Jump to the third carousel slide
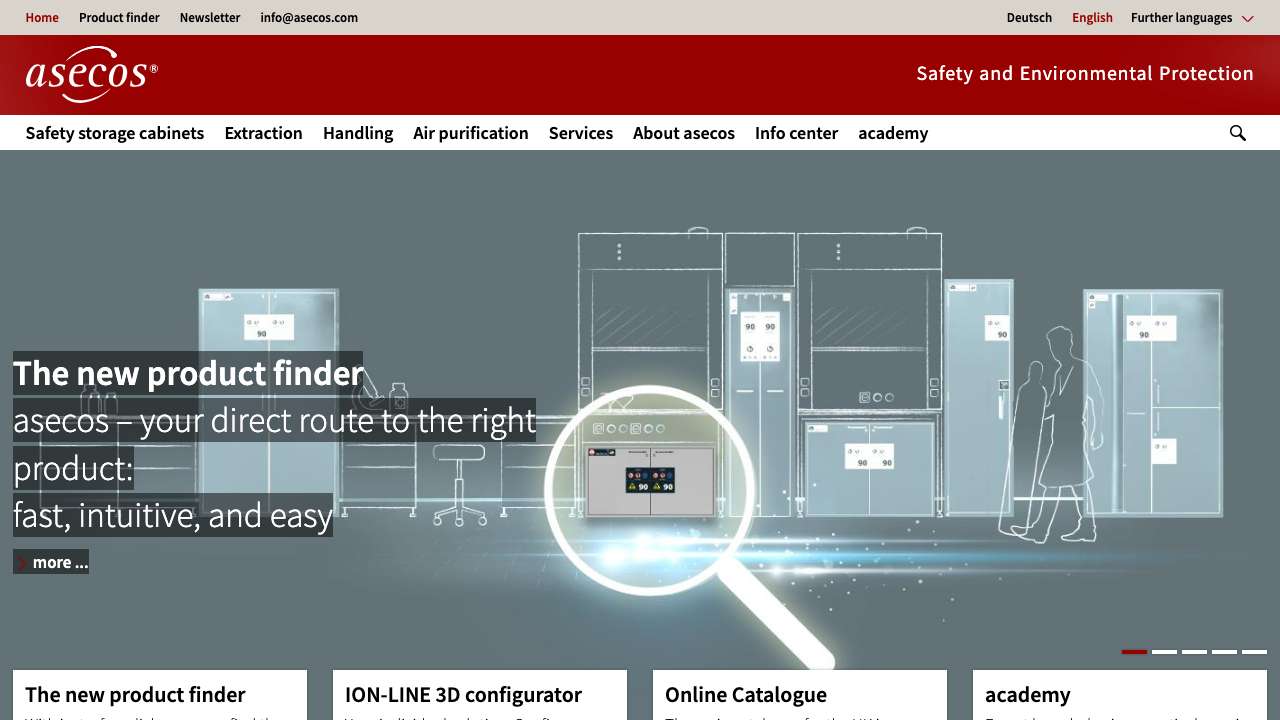1280x720 pixels. click(1194, 652)
